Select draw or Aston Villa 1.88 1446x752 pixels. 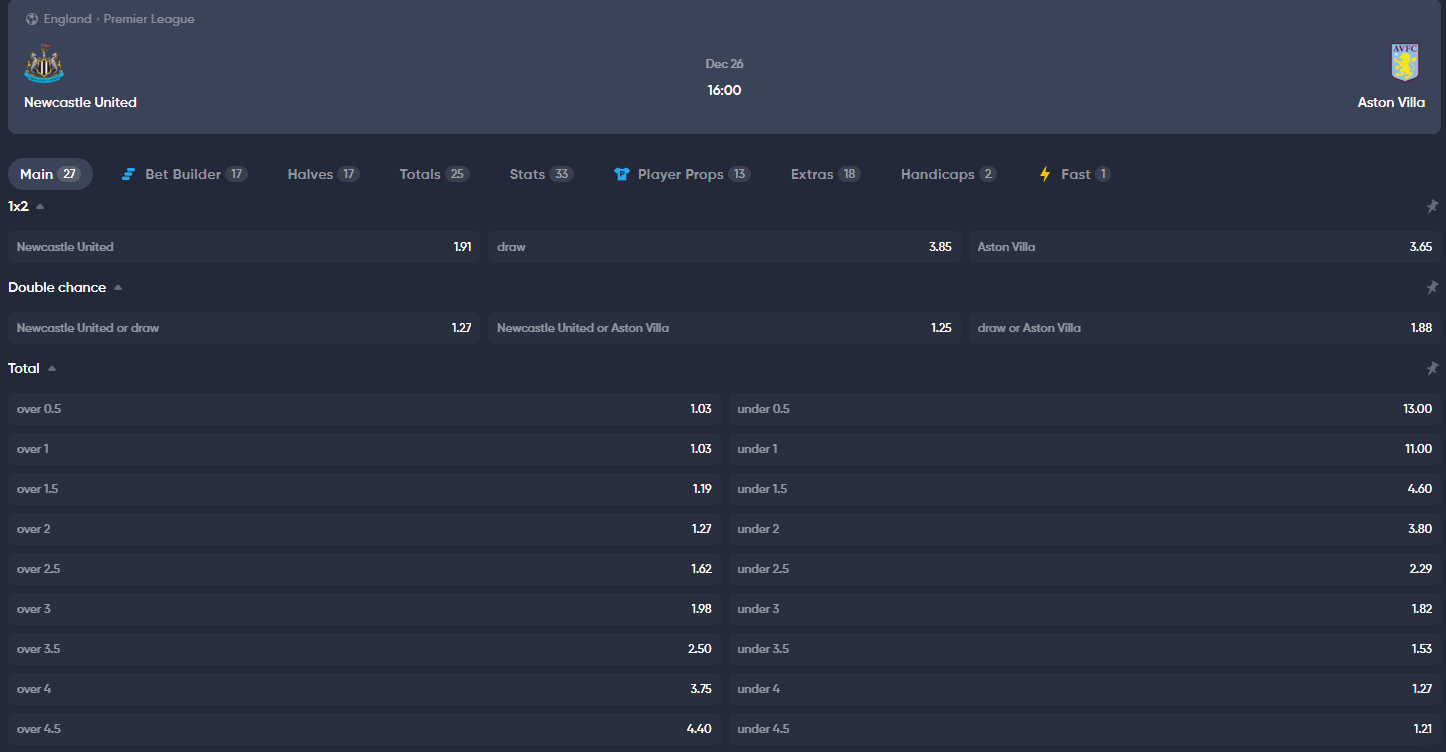(1204, 328)
